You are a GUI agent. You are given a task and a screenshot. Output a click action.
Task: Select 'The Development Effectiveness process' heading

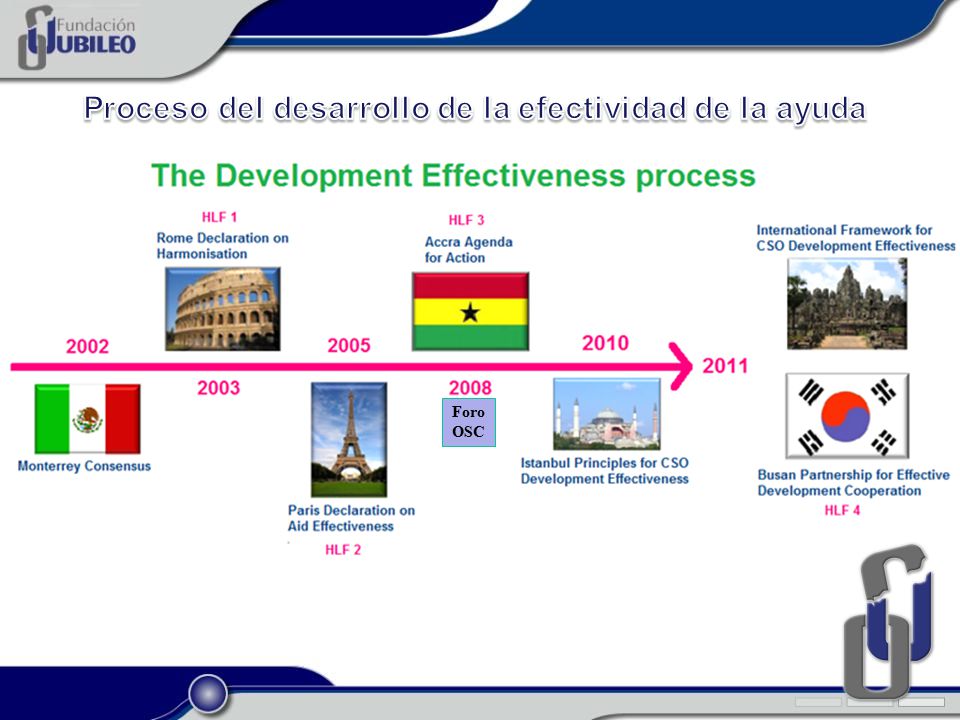pos(454,176)
